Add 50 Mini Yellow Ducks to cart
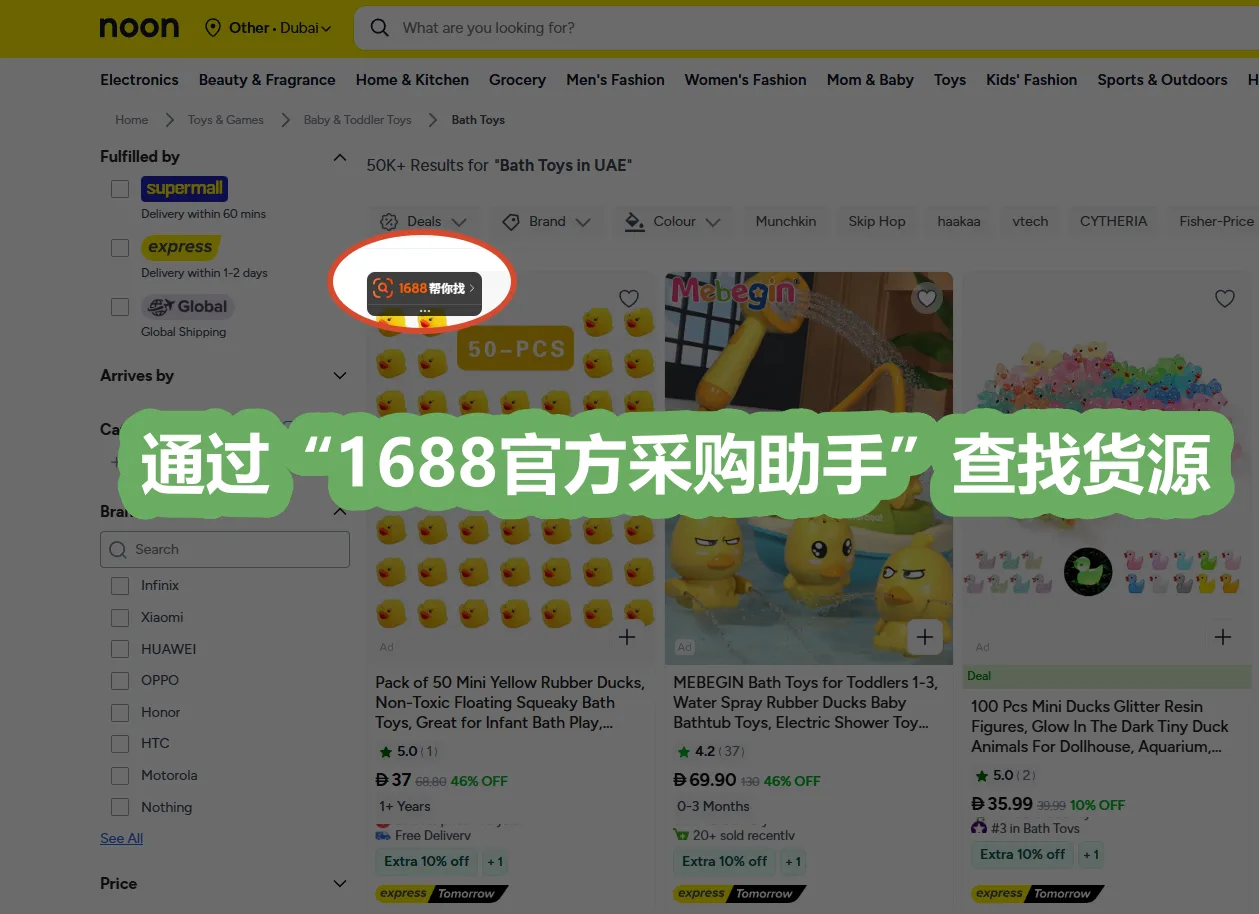The image size is (1259, 914). pyautogui.click(x=627, y=637)
